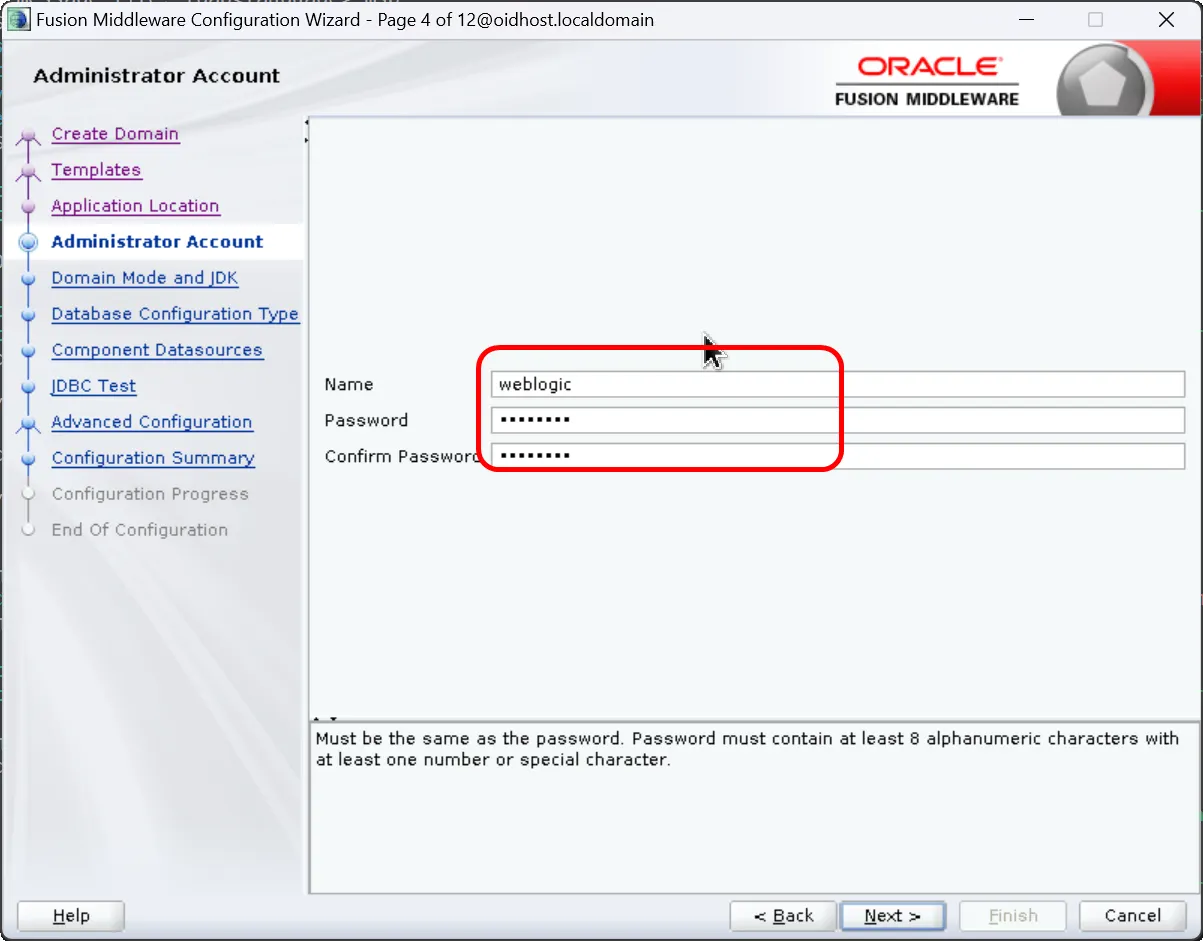Click the Oracle Fusion Middleware logo
This screenshot has height=941, width=1203.
[926, 81]
